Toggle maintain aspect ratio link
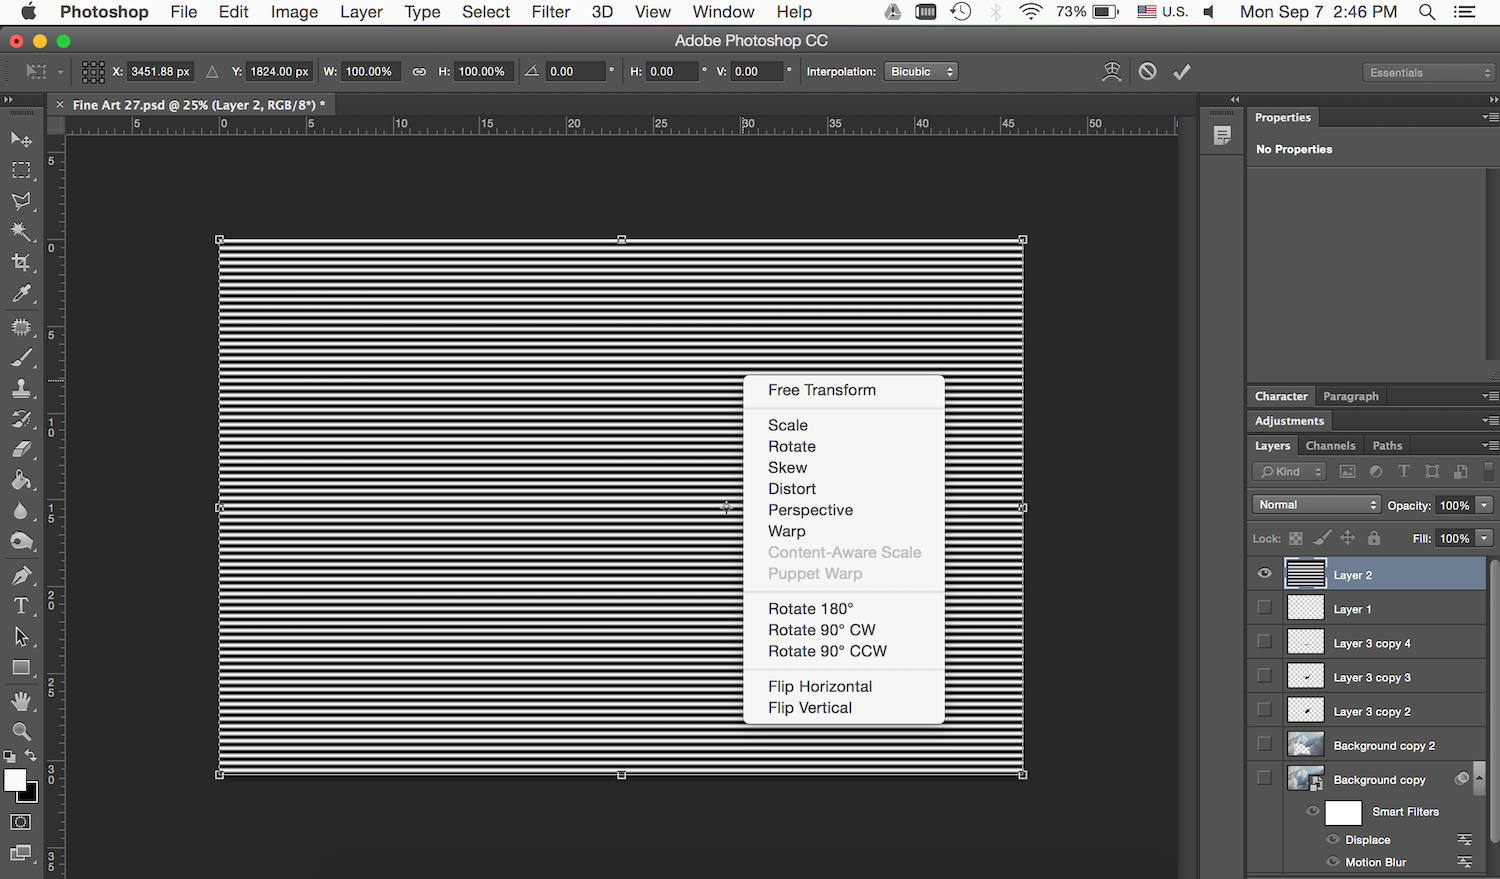This screenshot has width=1500, height=879. coord(419,72)
